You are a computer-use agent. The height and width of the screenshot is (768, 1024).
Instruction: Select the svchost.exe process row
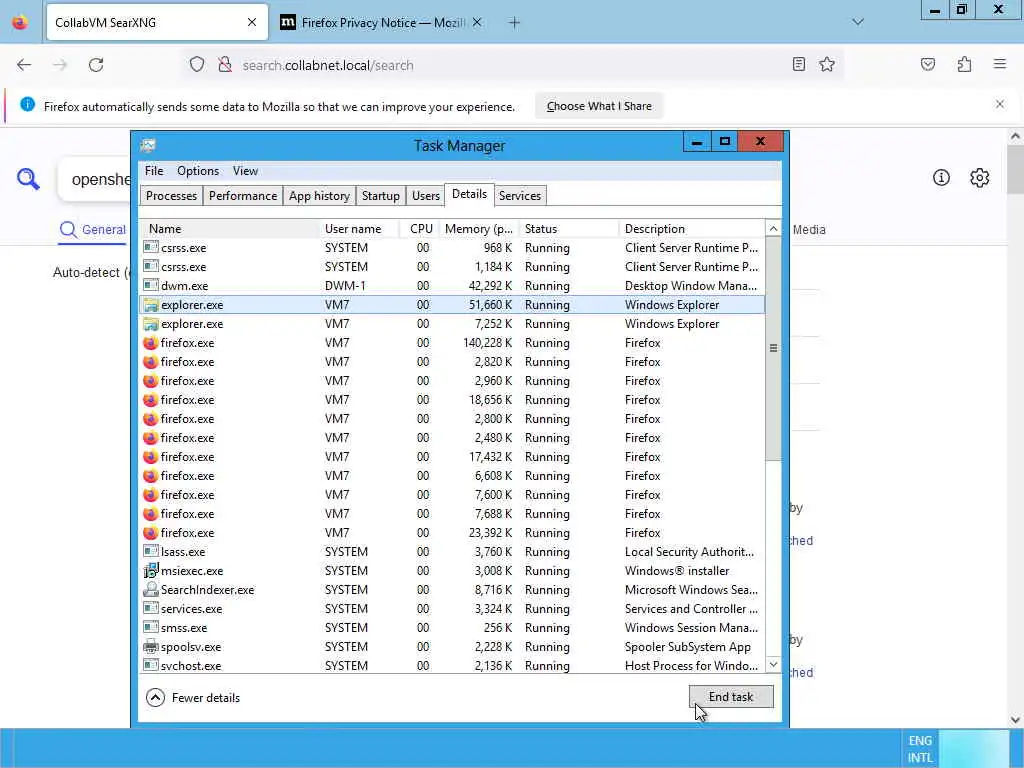pos(452,665)
